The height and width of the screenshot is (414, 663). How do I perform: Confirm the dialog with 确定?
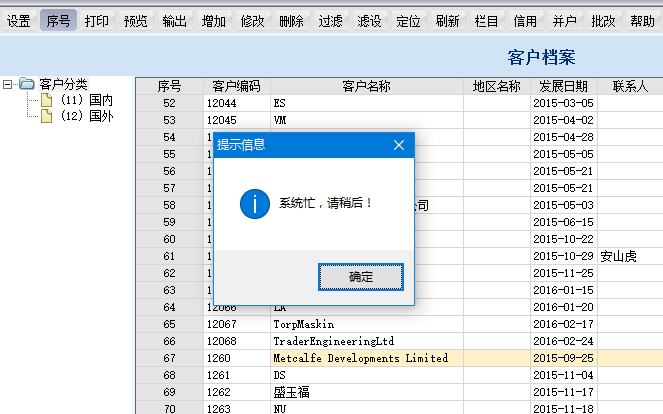pos(361,277)
